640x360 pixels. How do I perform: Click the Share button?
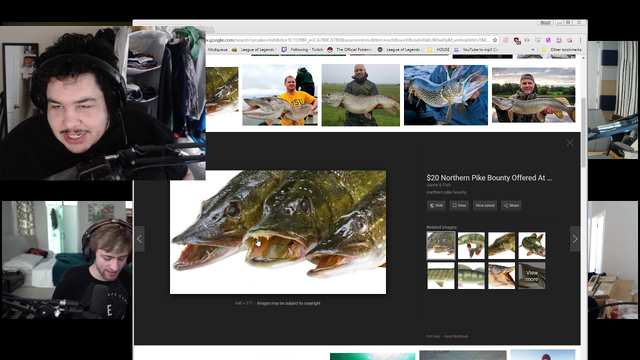(511, 205)
